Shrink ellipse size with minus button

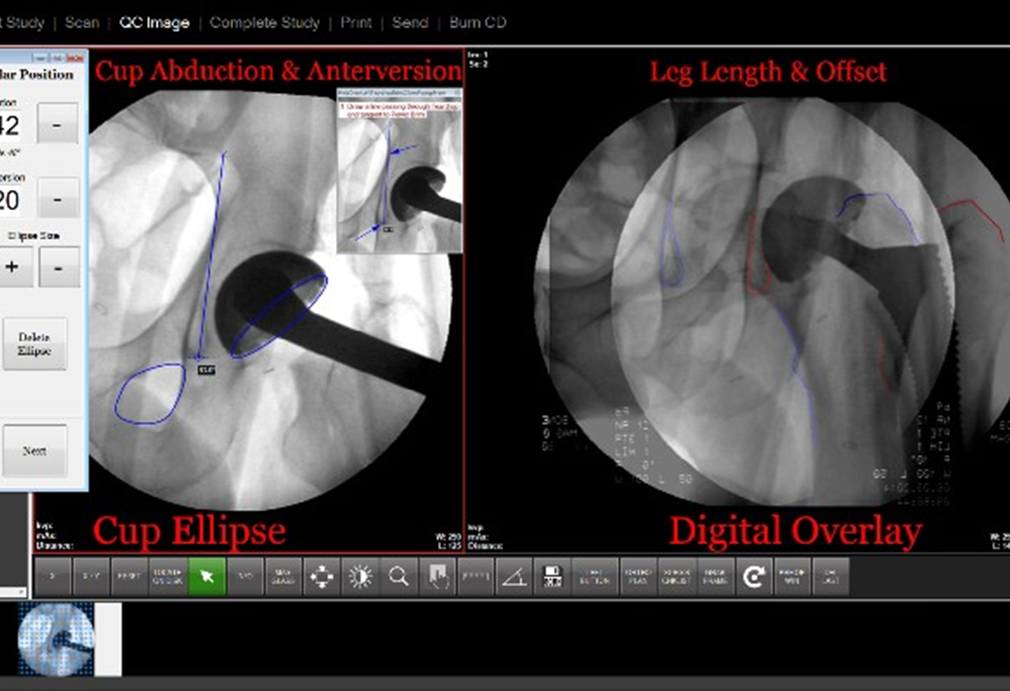click(x=58, y=268)
